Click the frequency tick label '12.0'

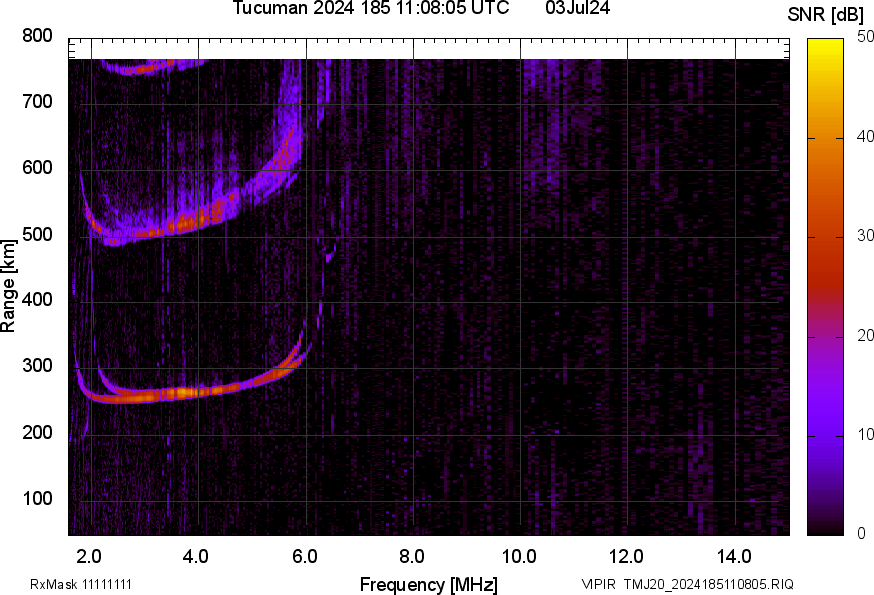click(627, 556)
